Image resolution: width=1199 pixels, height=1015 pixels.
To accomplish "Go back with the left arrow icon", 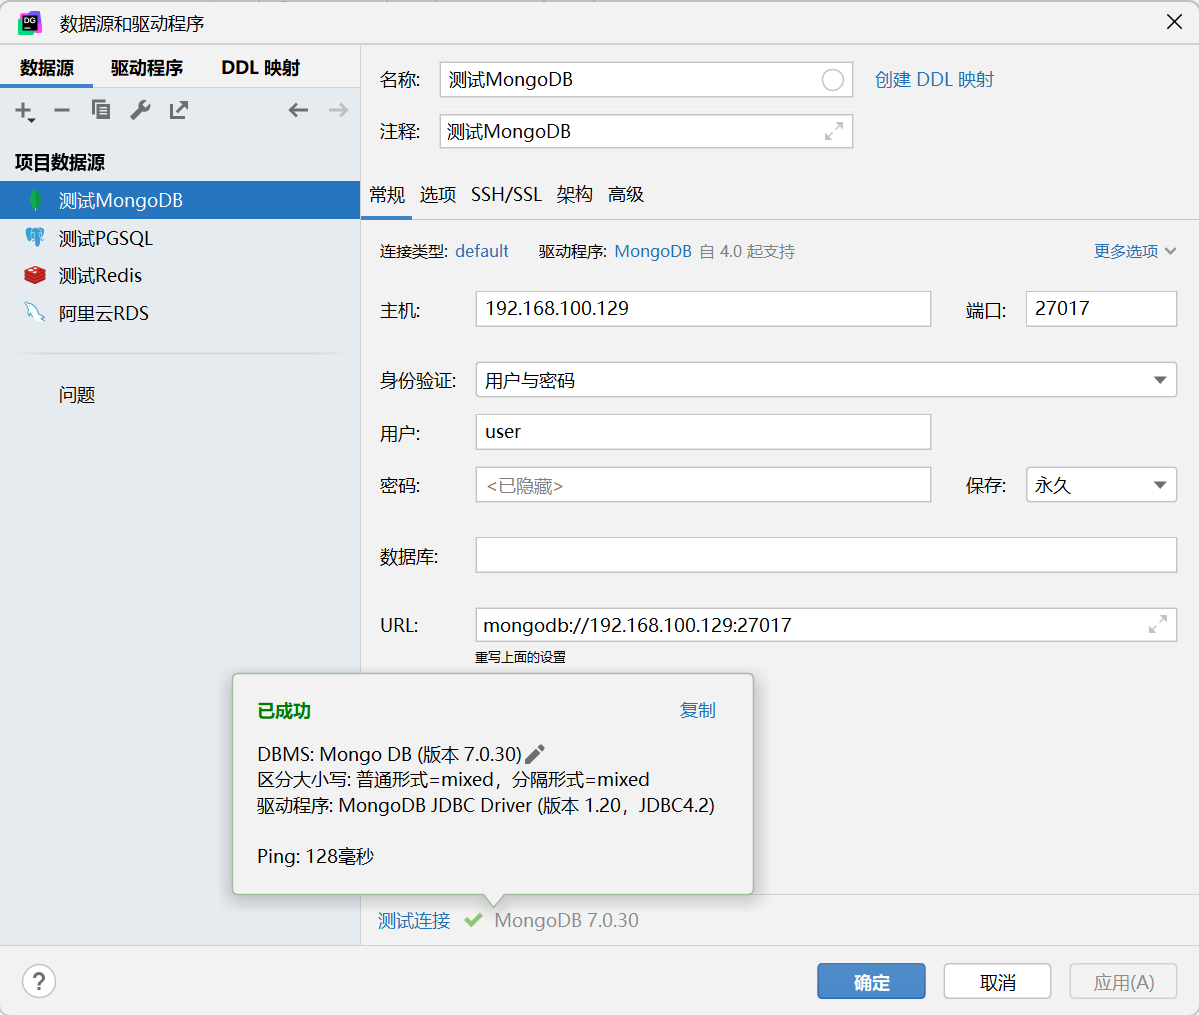I will pyautogui.click(x=298, y=110).
